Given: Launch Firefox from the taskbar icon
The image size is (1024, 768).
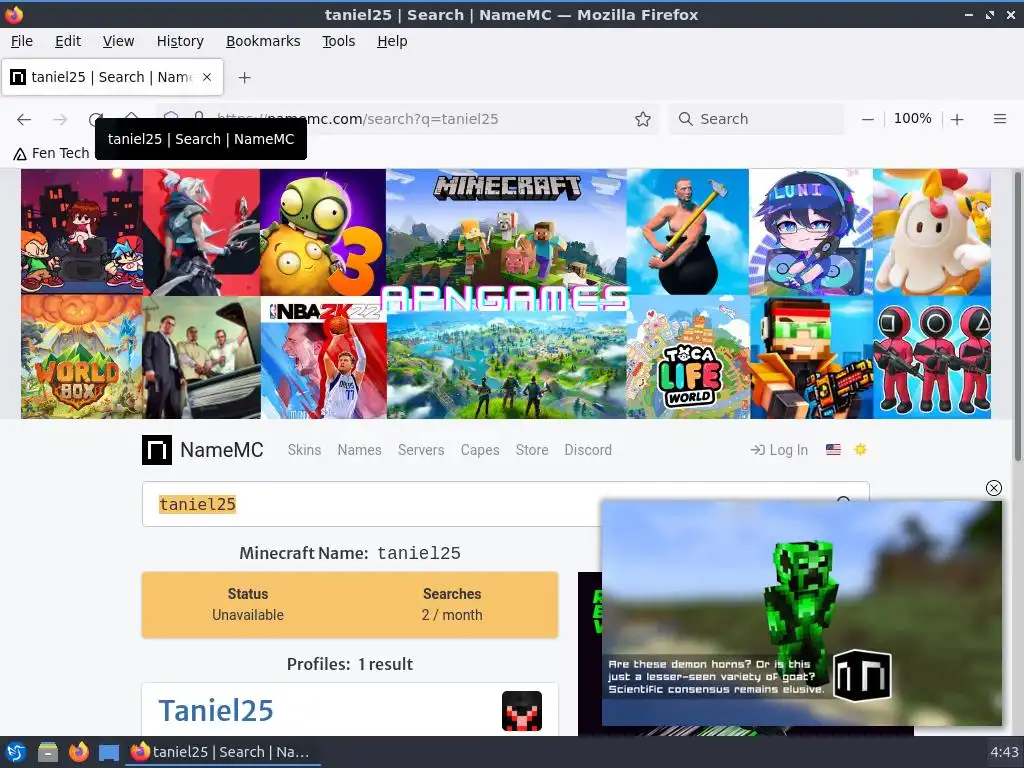Looking at the screenshot, I should (x=78, y=752).
